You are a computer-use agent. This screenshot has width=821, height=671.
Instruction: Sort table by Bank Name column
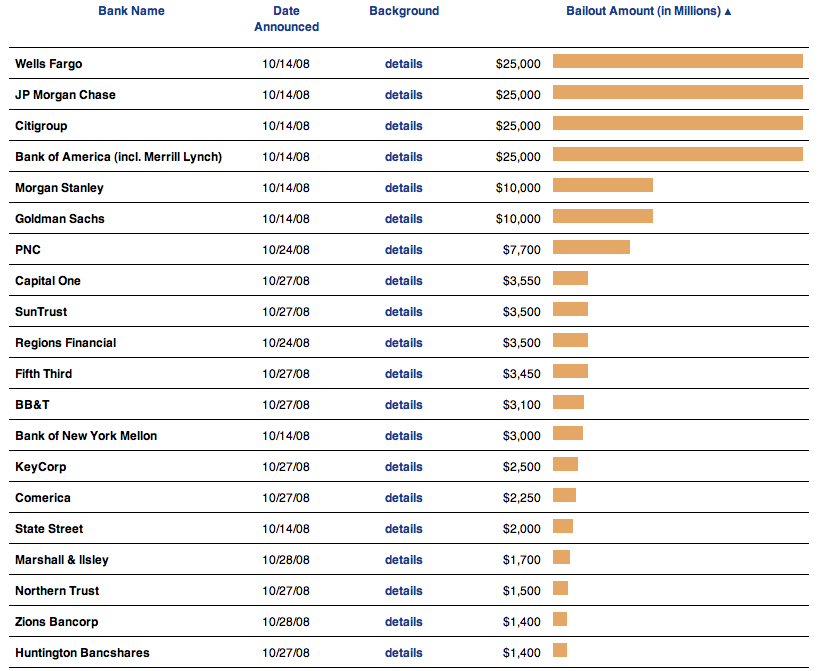tap(131, 11)
